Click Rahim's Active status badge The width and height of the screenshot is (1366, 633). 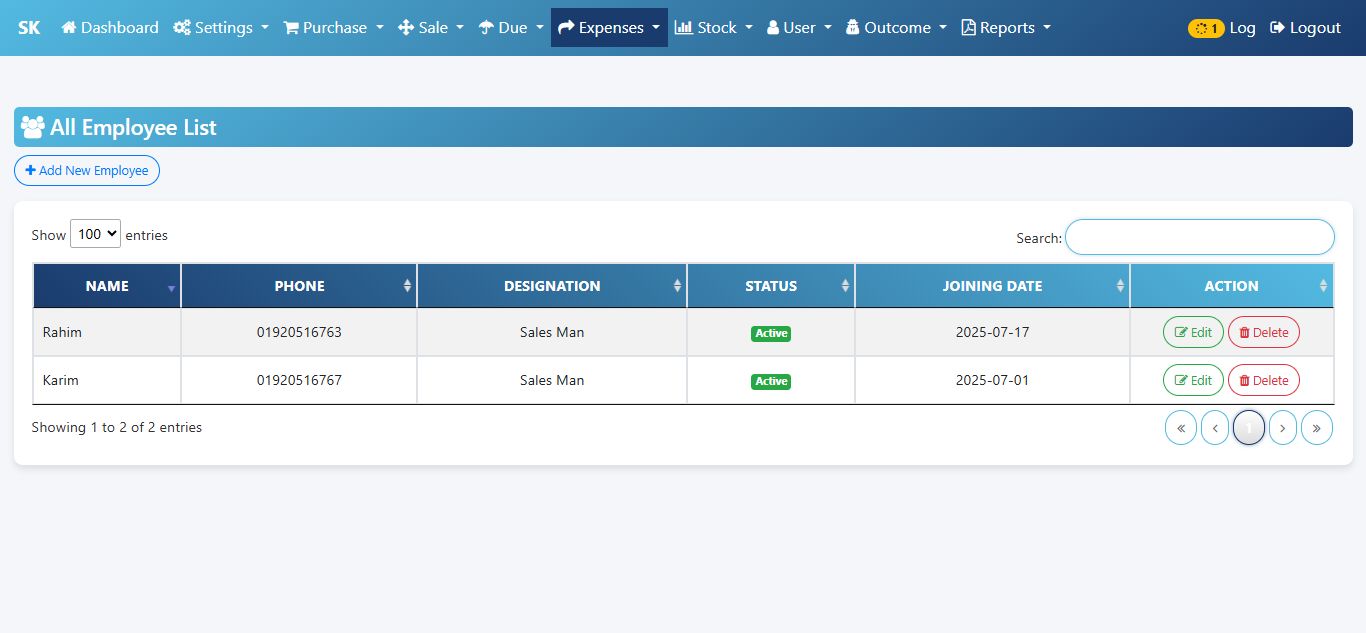[x=771, y=333]
